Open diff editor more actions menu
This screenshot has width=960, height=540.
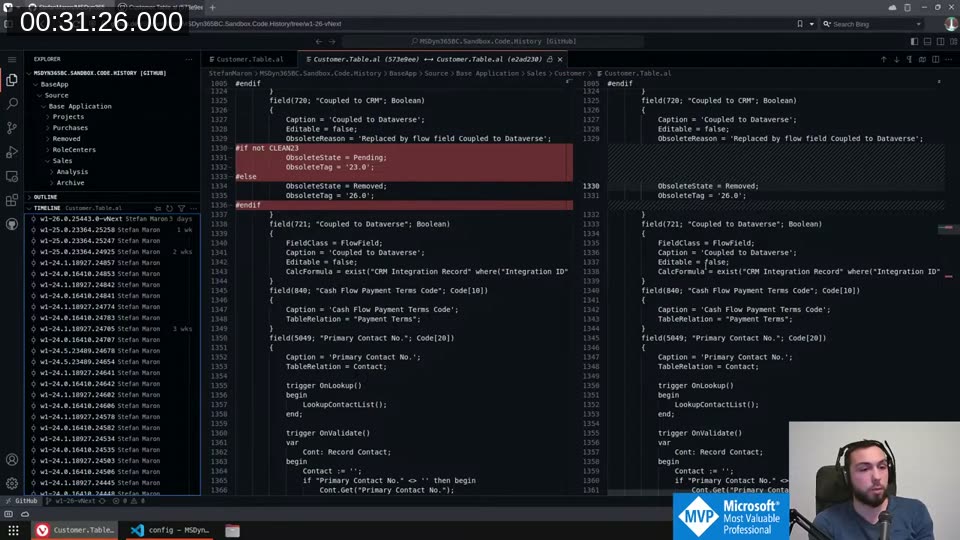[x=948, y=59]
